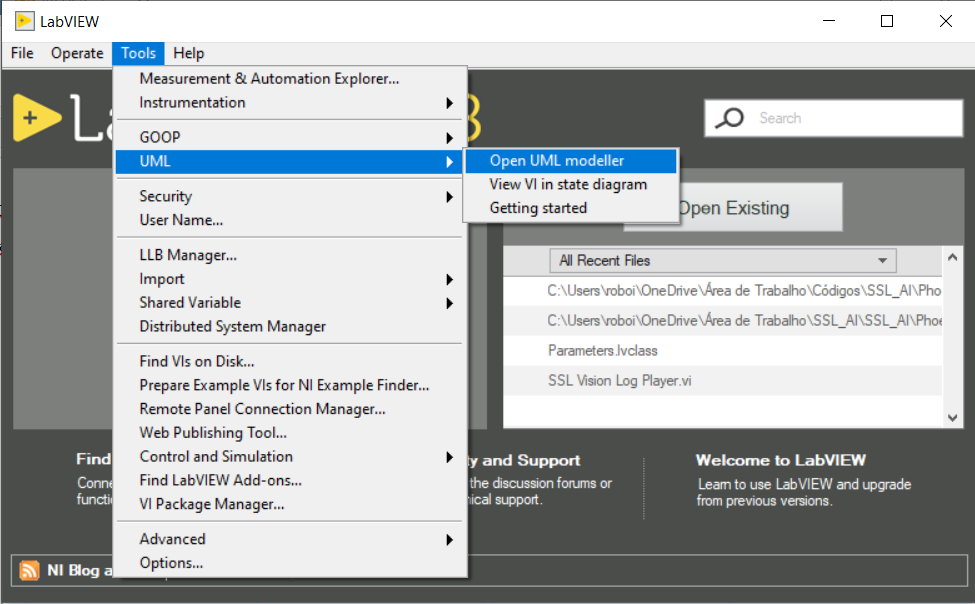The width and height of the screenshot is (975, 604).
Task: Click the recent files scroll up arrow
Action: pos(953,257)
